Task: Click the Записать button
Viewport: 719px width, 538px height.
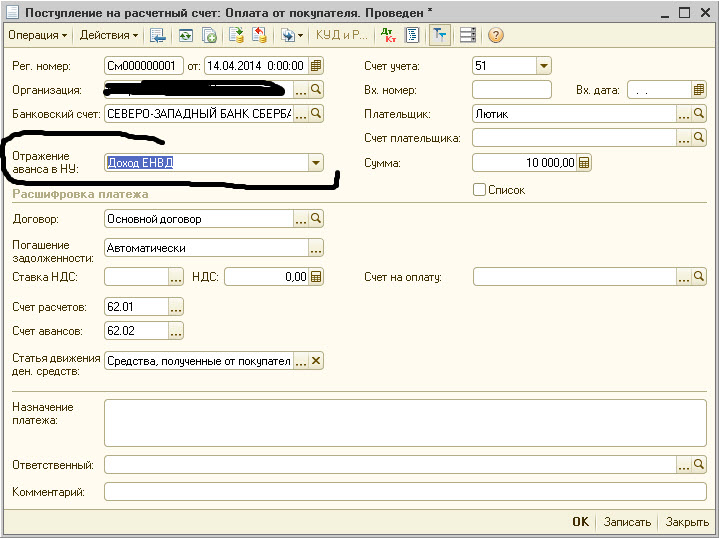Action: point(627,522)
